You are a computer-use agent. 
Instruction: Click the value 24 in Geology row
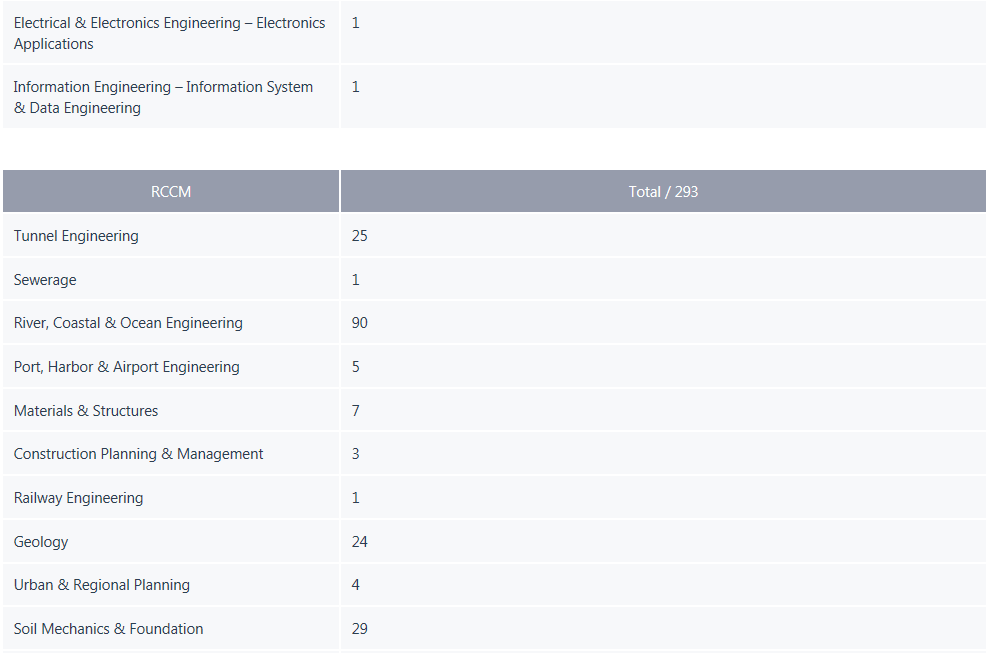coord(359,541)
